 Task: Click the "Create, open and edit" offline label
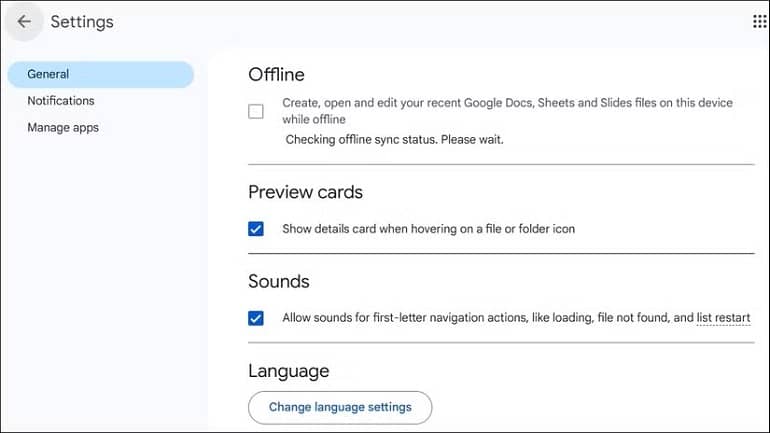(507, 111)
